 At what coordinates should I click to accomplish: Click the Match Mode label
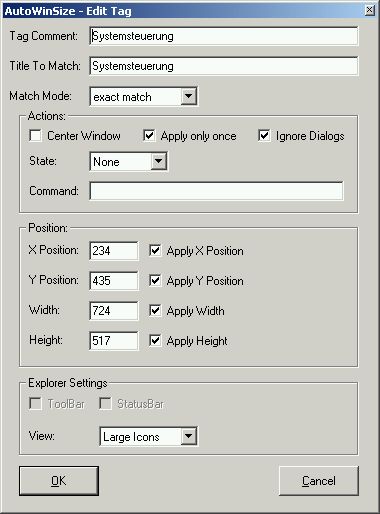tap(40, 96)
